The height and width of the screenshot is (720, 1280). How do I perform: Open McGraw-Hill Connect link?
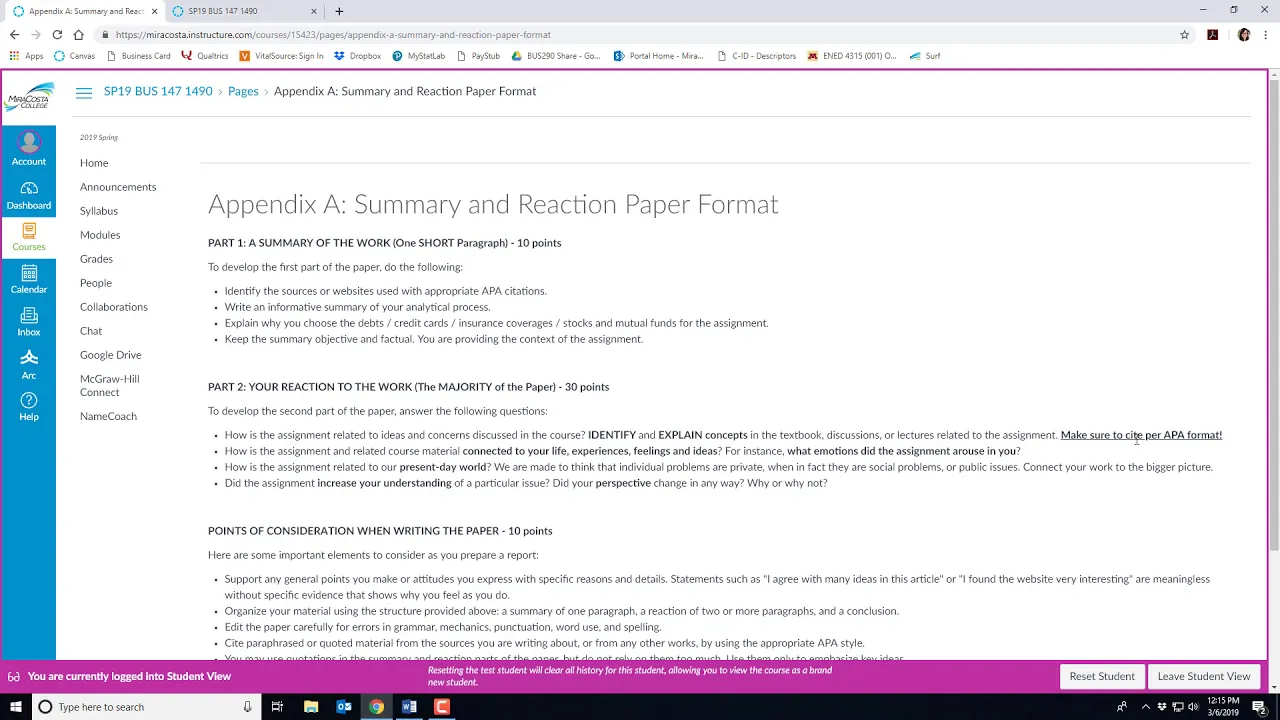click(x=110, y=385)
